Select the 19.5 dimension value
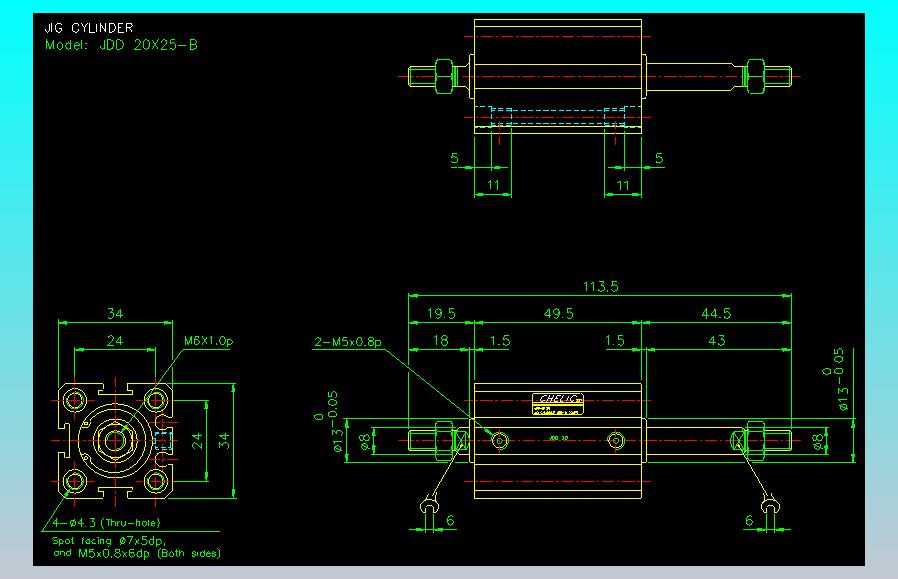 [441, 313]
